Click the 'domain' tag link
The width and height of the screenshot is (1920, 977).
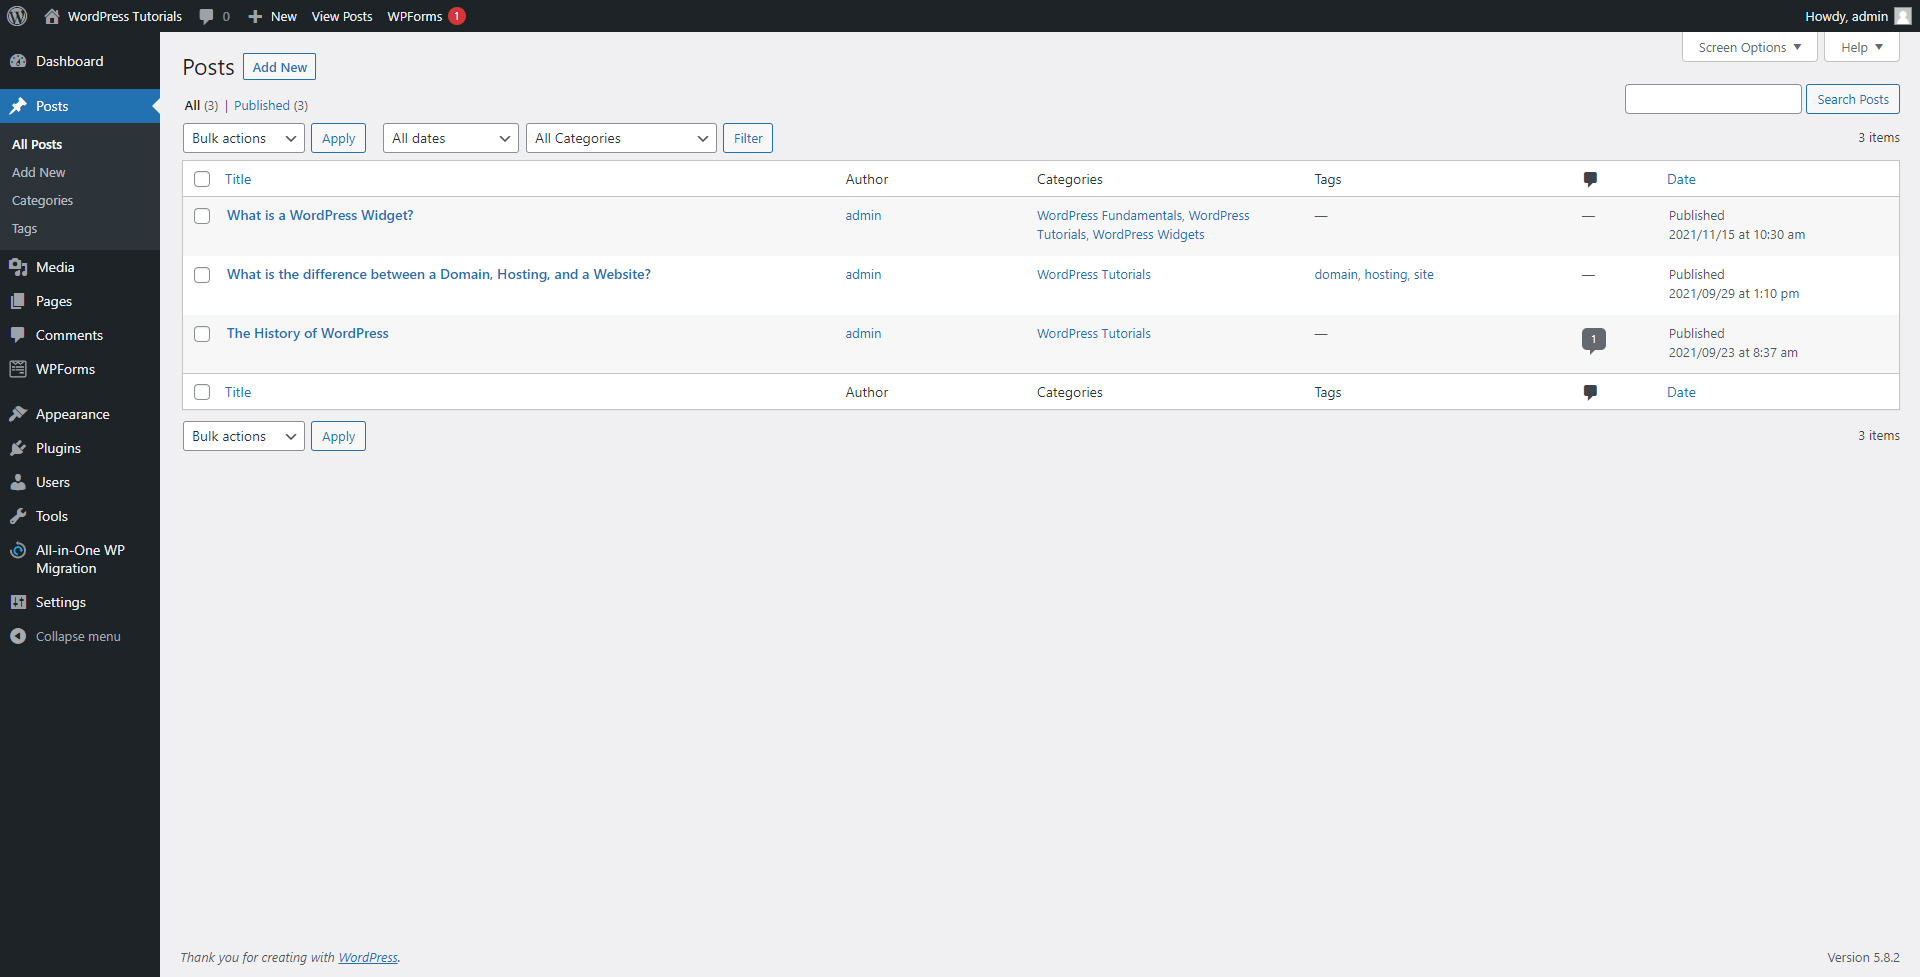tap(1336, 274)
